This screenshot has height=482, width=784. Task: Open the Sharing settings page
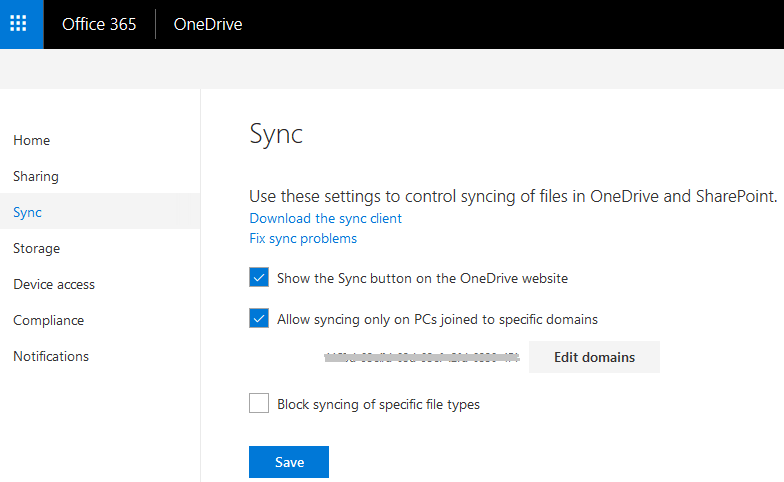(36, 176)
